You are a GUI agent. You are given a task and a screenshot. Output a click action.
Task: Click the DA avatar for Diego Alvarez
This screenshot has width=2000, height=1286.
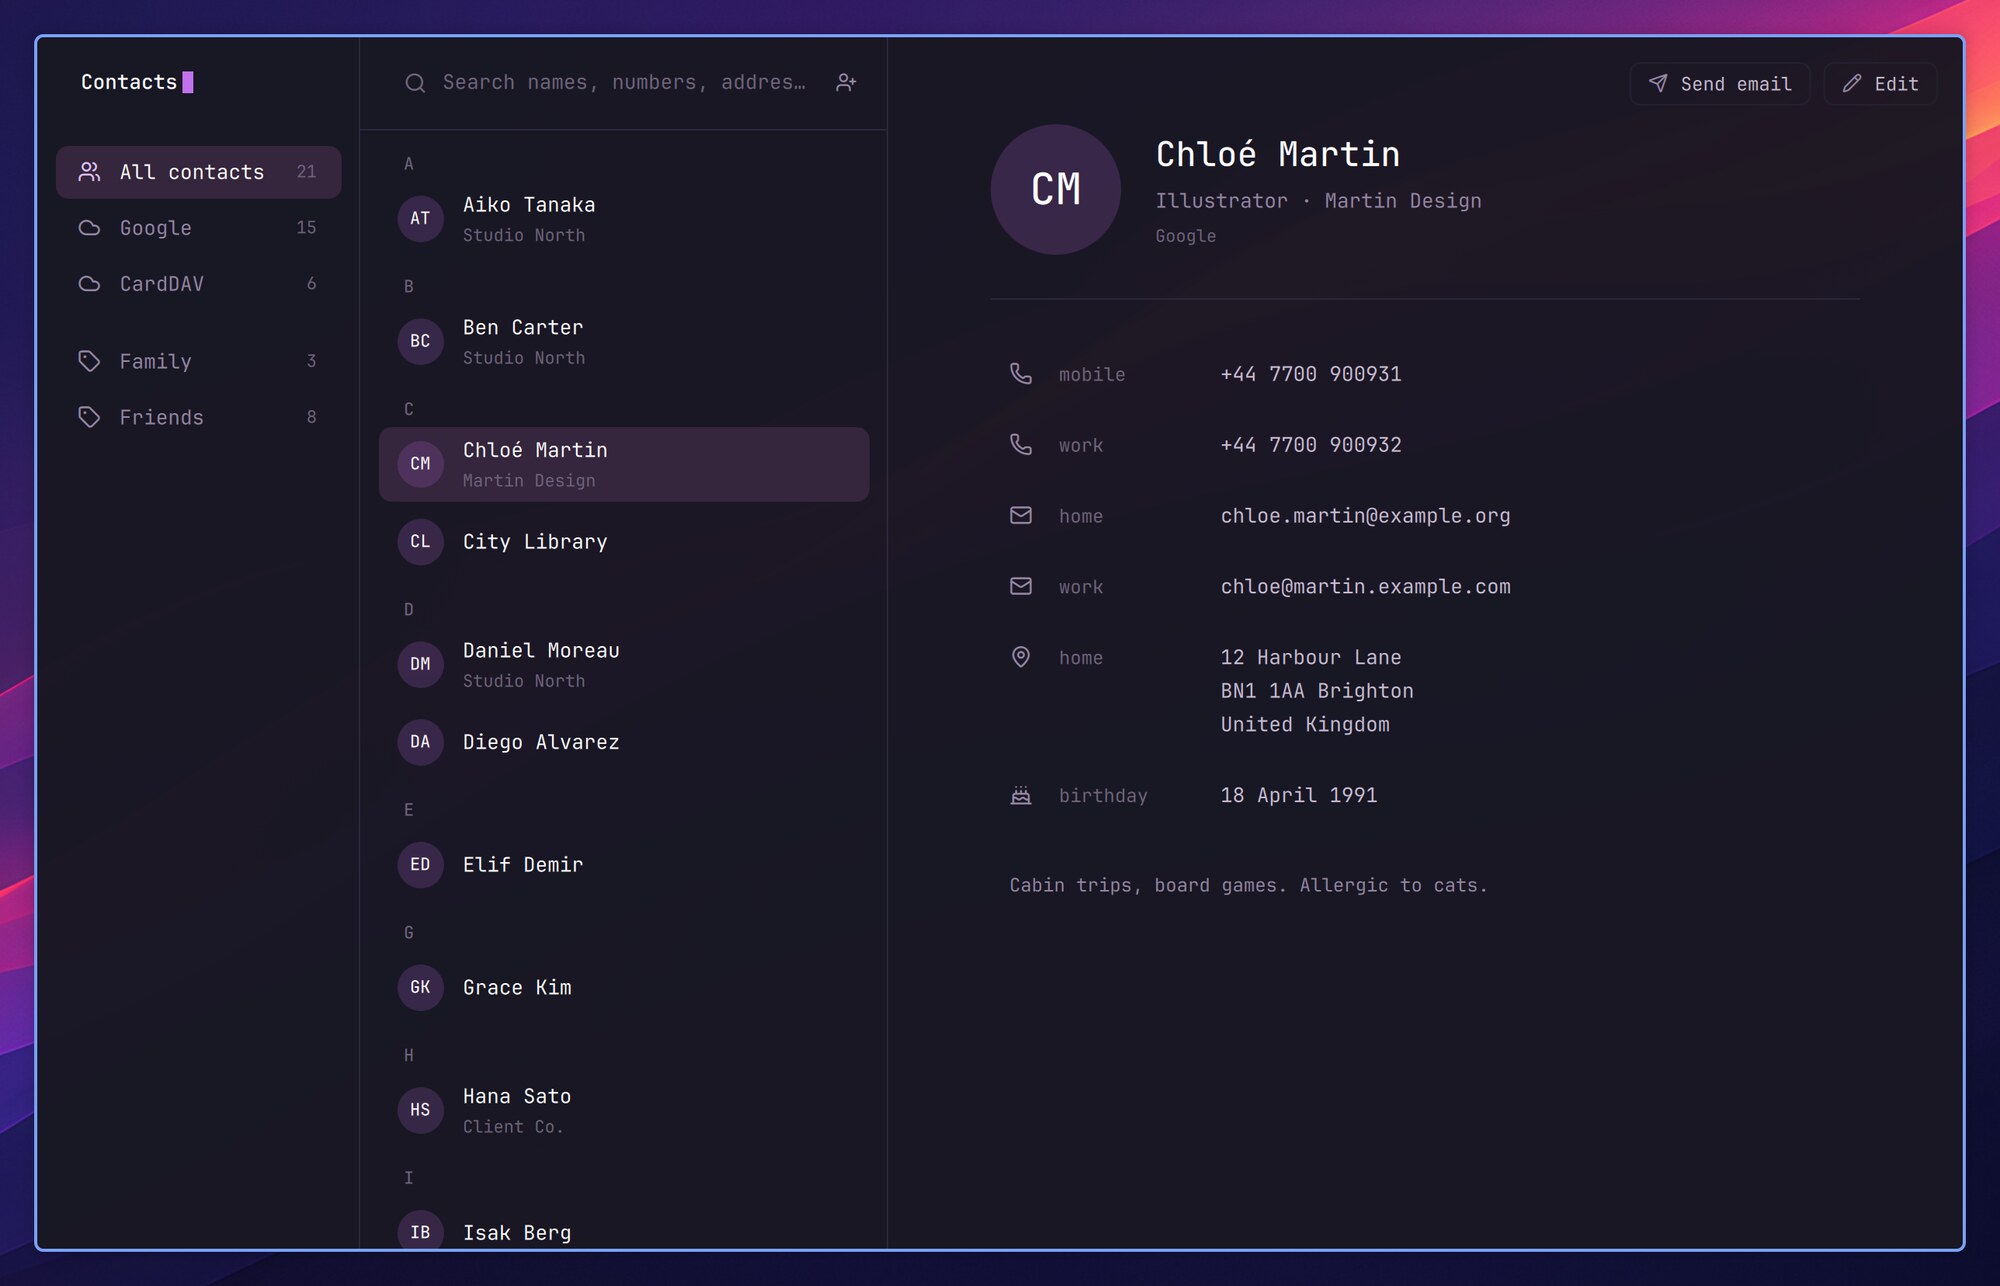(x=420, y=743)
